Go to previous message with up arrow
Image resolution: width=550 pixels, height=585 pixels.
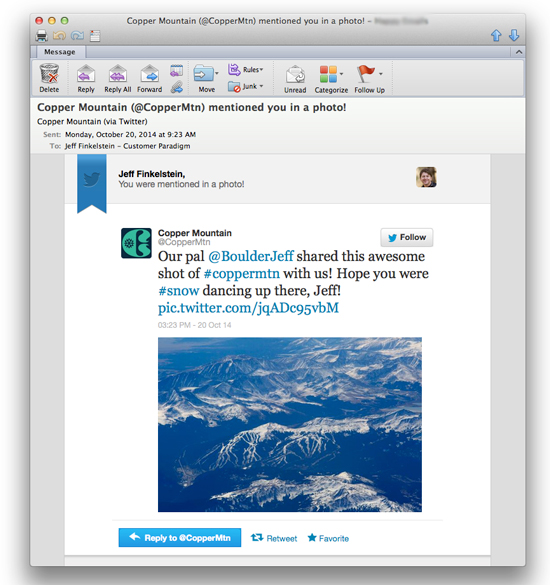pos(496,35)
